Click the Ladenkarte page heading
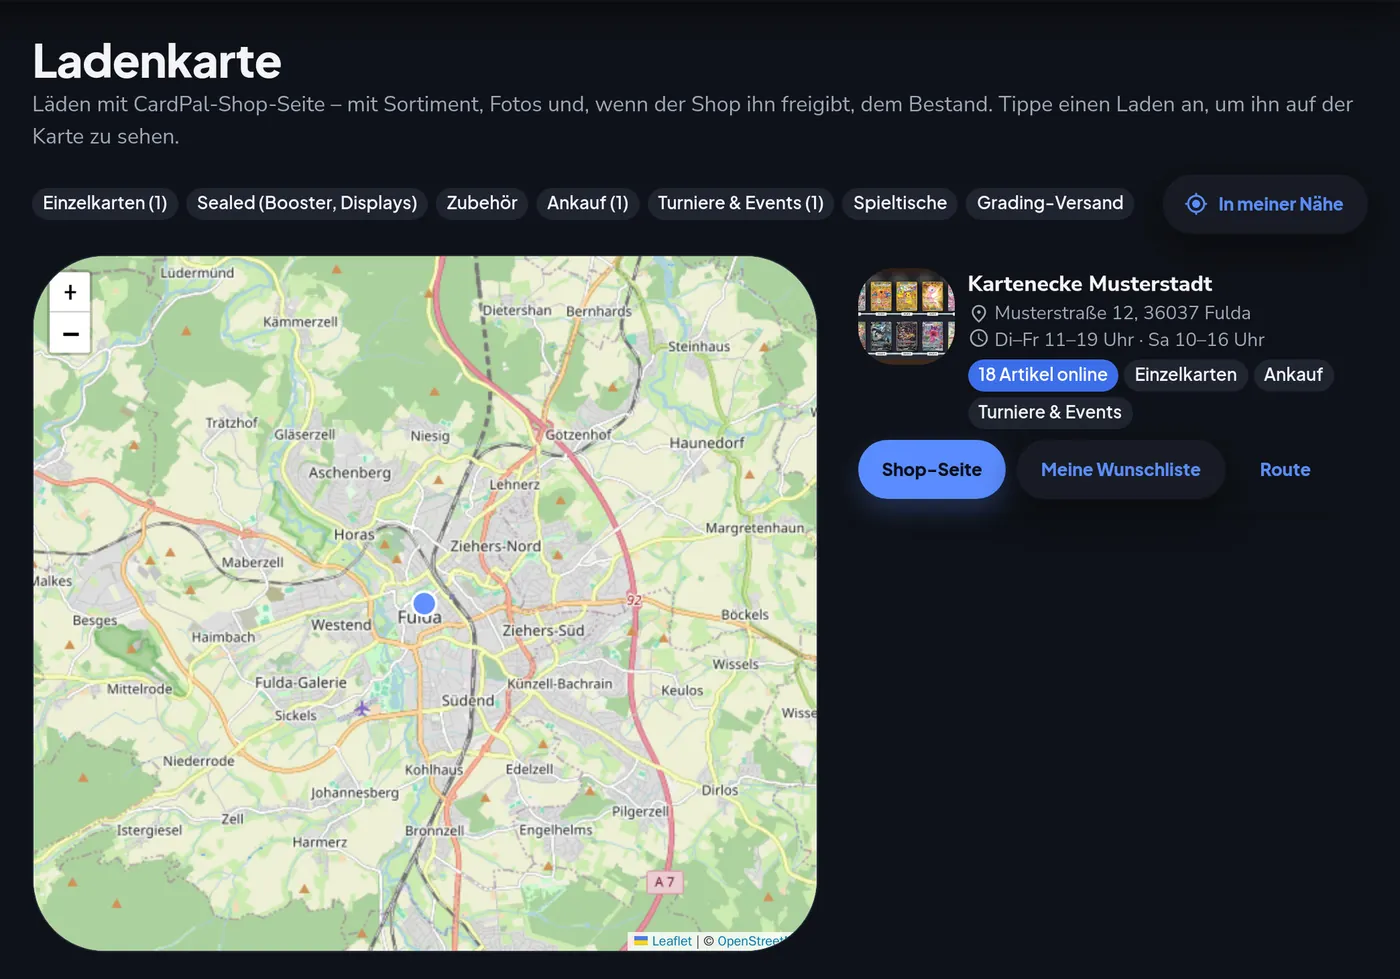 click(x=157, y=61)
